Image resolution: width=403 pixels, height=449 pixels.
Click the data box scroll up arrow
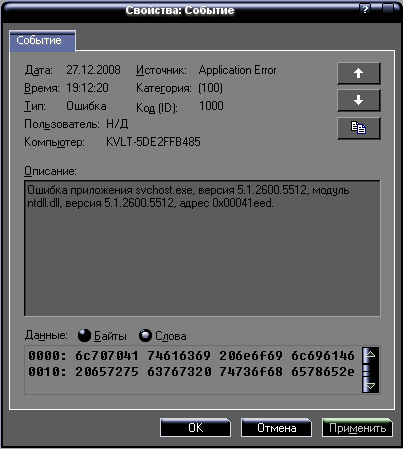(x=370, y=355)
